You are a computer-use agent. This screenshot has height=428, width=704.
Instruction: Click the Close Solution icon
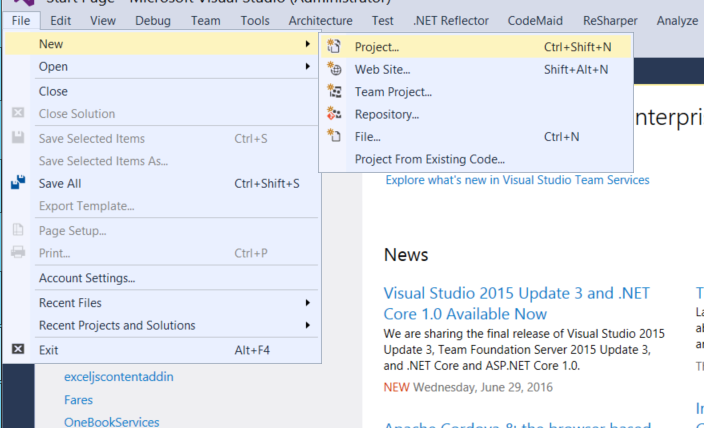pos(18,113)
